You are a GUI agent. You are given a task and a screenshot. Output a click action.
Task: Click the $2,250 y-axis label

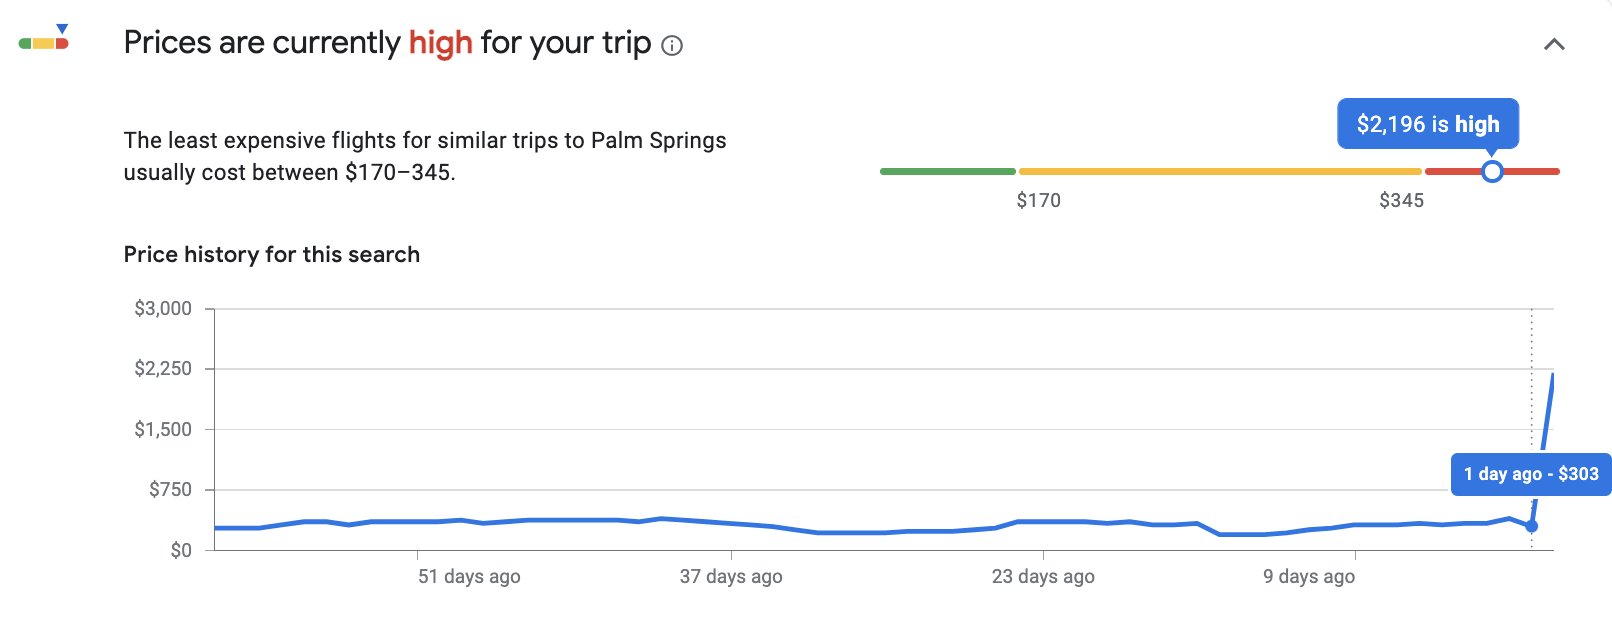point(163,369)
